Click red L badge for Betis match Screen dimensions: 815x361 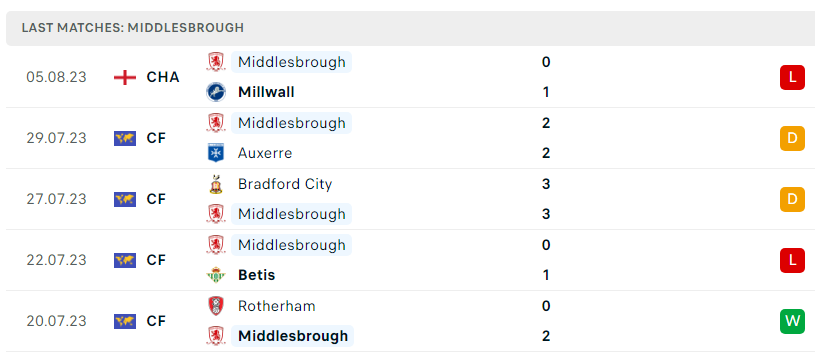[x=792, y=260]
